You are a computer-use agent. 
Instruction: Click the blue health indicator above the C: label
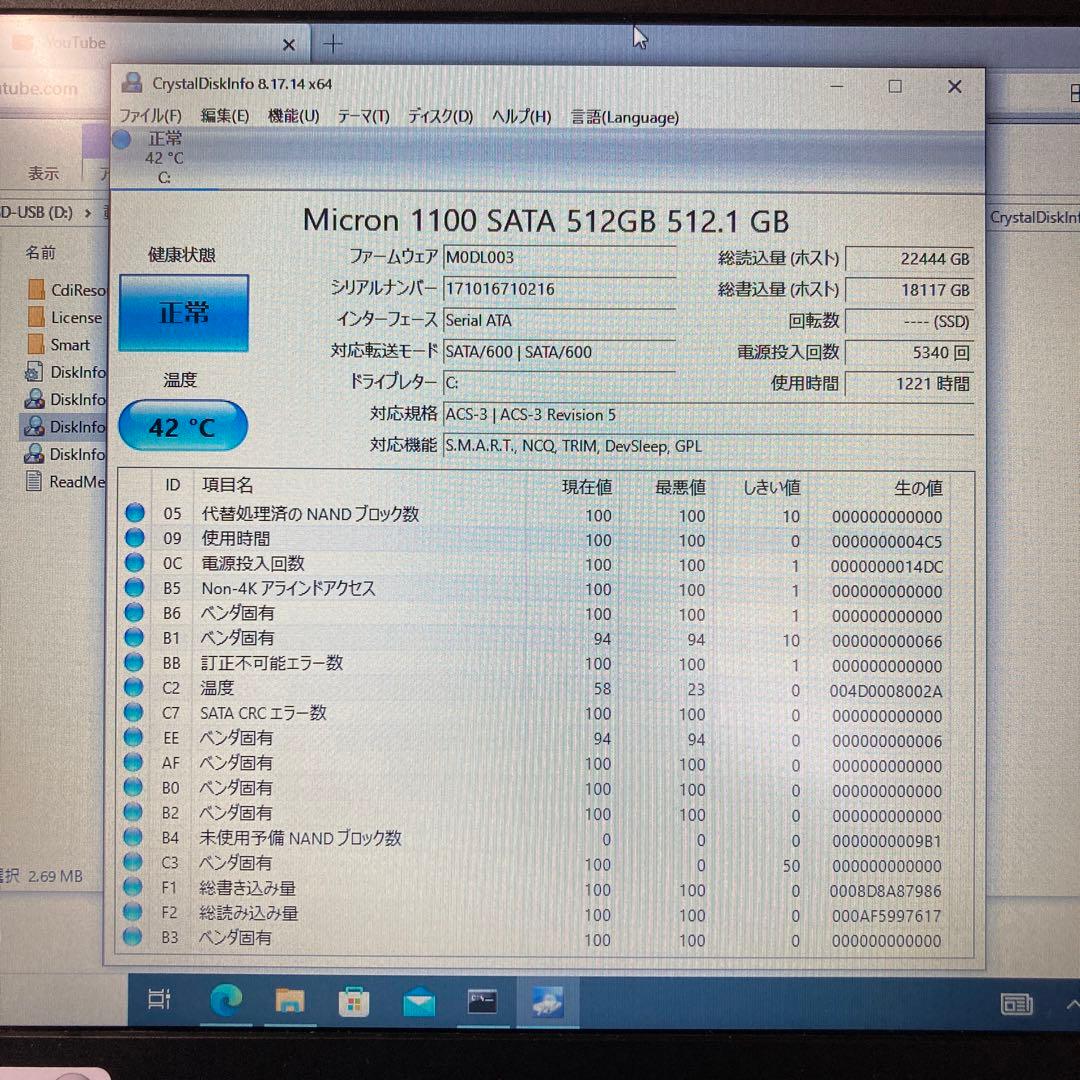(120, 140)
